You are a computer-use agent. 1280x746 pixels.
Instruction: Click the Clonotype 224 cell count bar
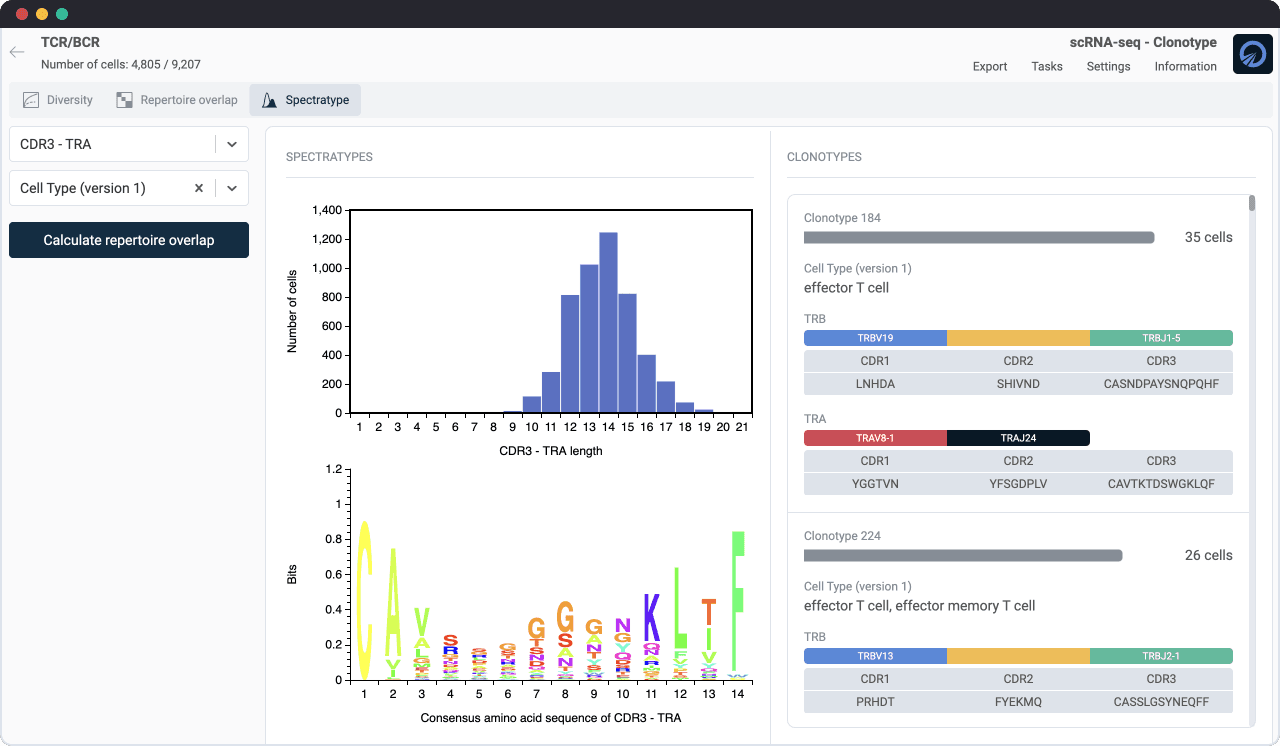[963, 556]
